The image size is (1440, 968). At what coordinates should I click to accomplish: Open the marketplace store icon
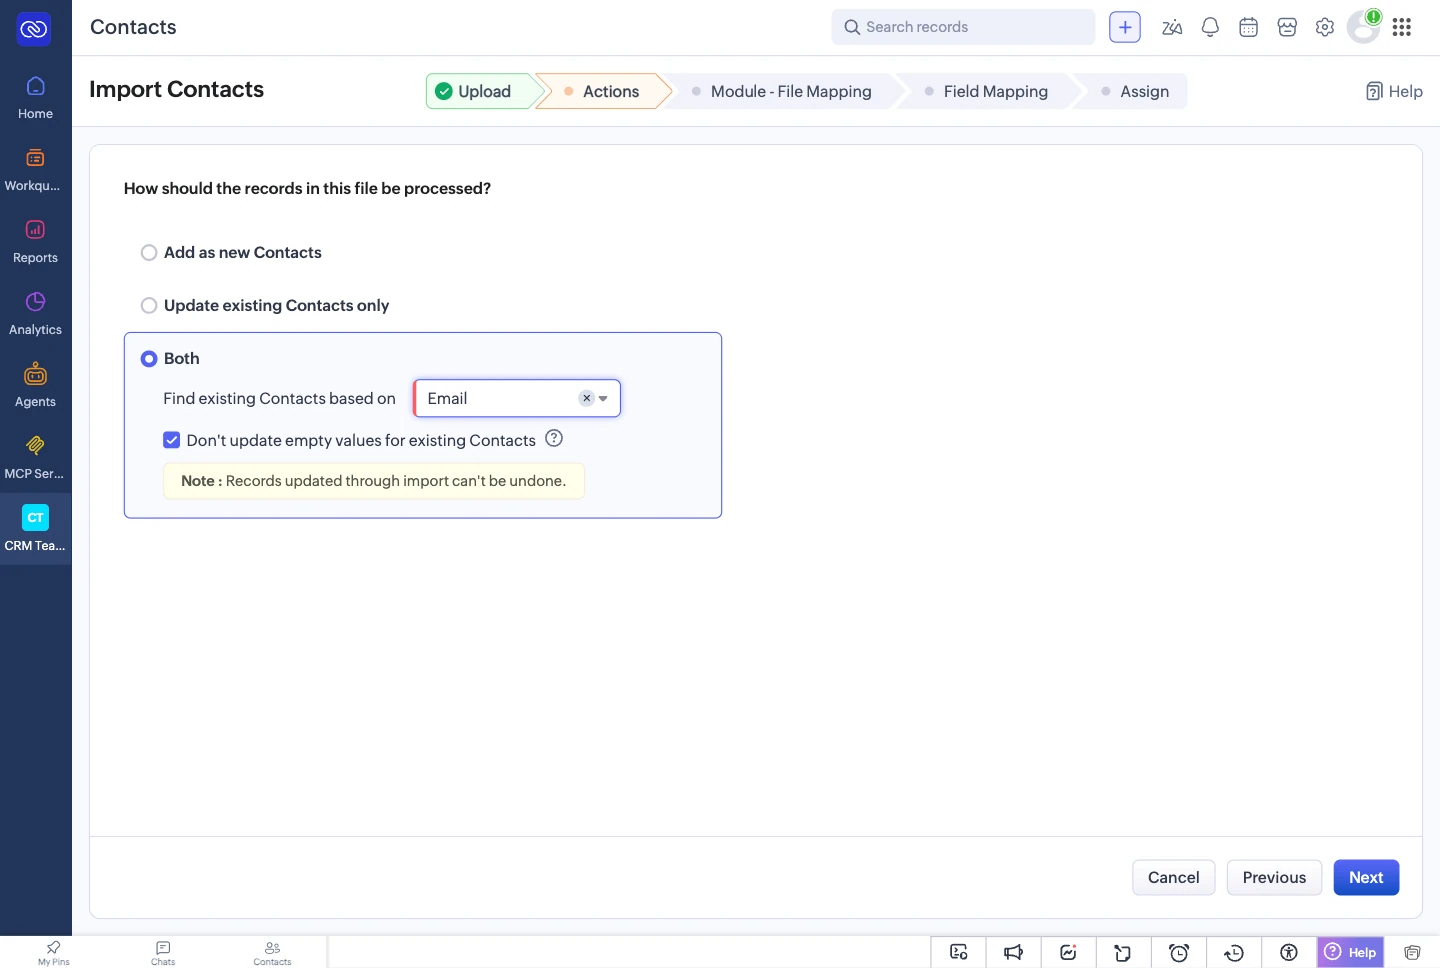1287,27
